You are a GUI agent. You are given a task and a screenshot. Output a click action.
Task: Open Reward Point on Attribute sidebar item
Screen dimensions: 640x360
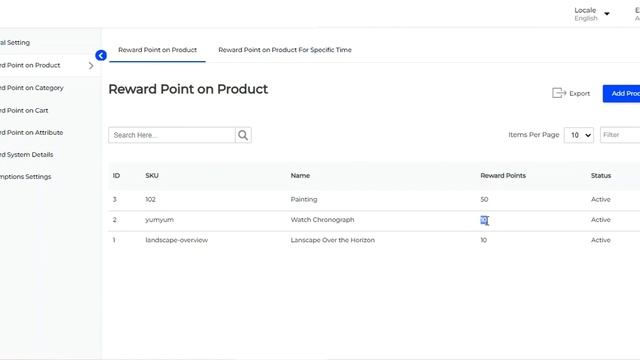pos(31,133)
